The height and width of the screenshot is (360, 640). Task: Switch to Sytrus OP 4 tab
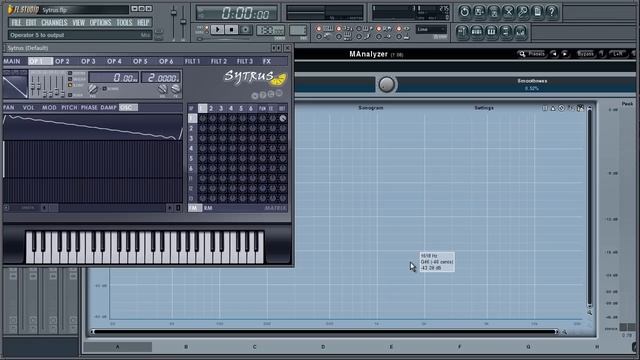point(114,61)
